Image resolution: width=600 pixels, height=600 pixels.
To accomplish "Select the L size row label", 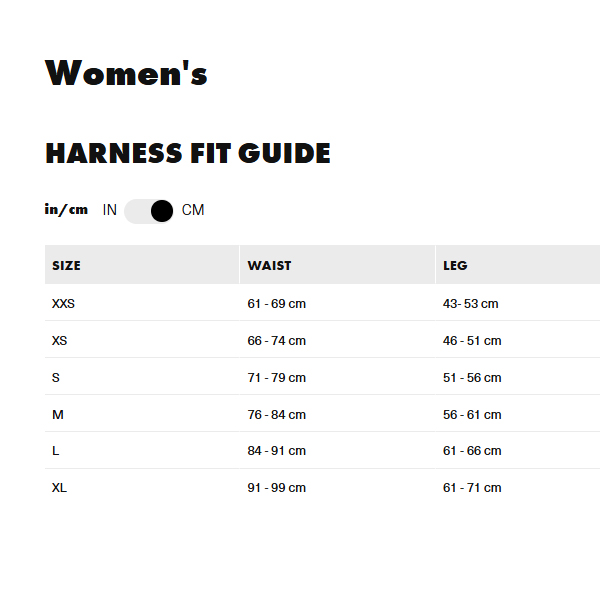I will click(56, 451).
